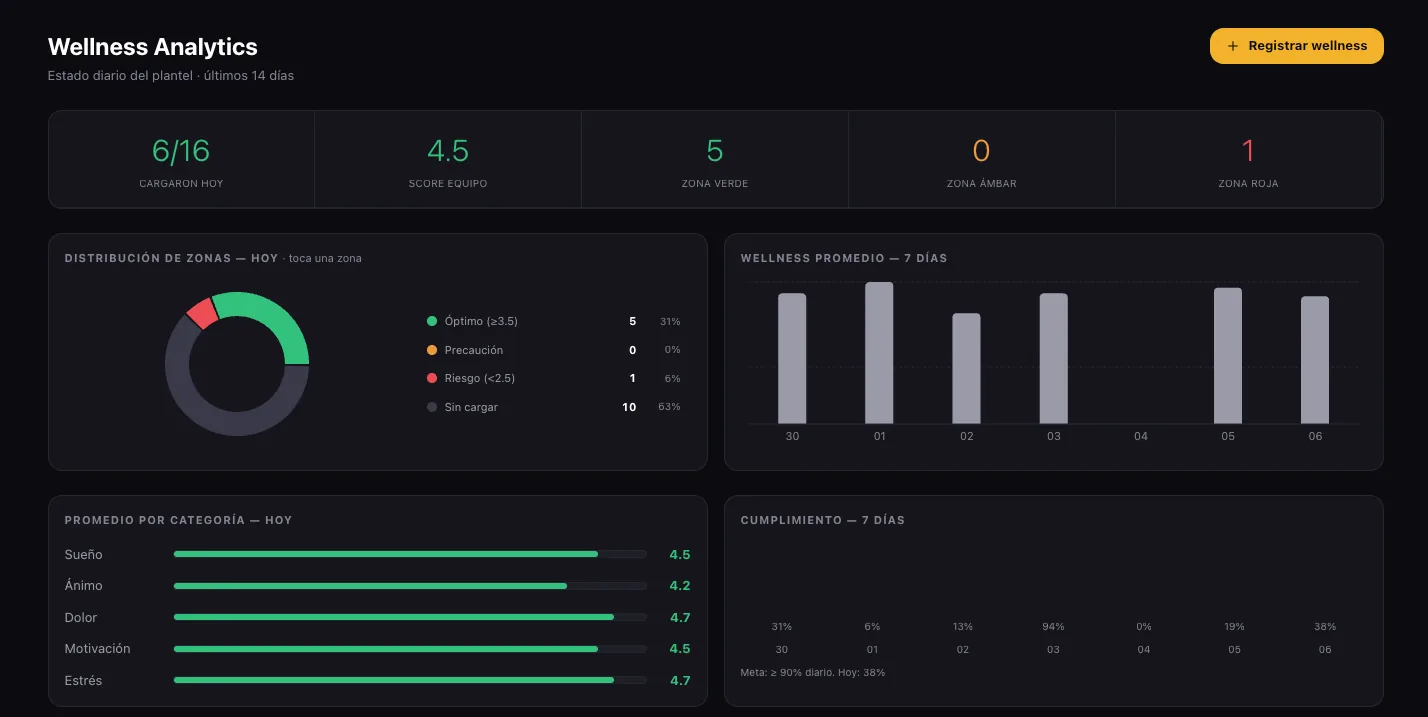Image resolution: width=1428 pixels, height=717 pixels.
Task: Select the amber Precaución legend dot
Action: point(432,350)
